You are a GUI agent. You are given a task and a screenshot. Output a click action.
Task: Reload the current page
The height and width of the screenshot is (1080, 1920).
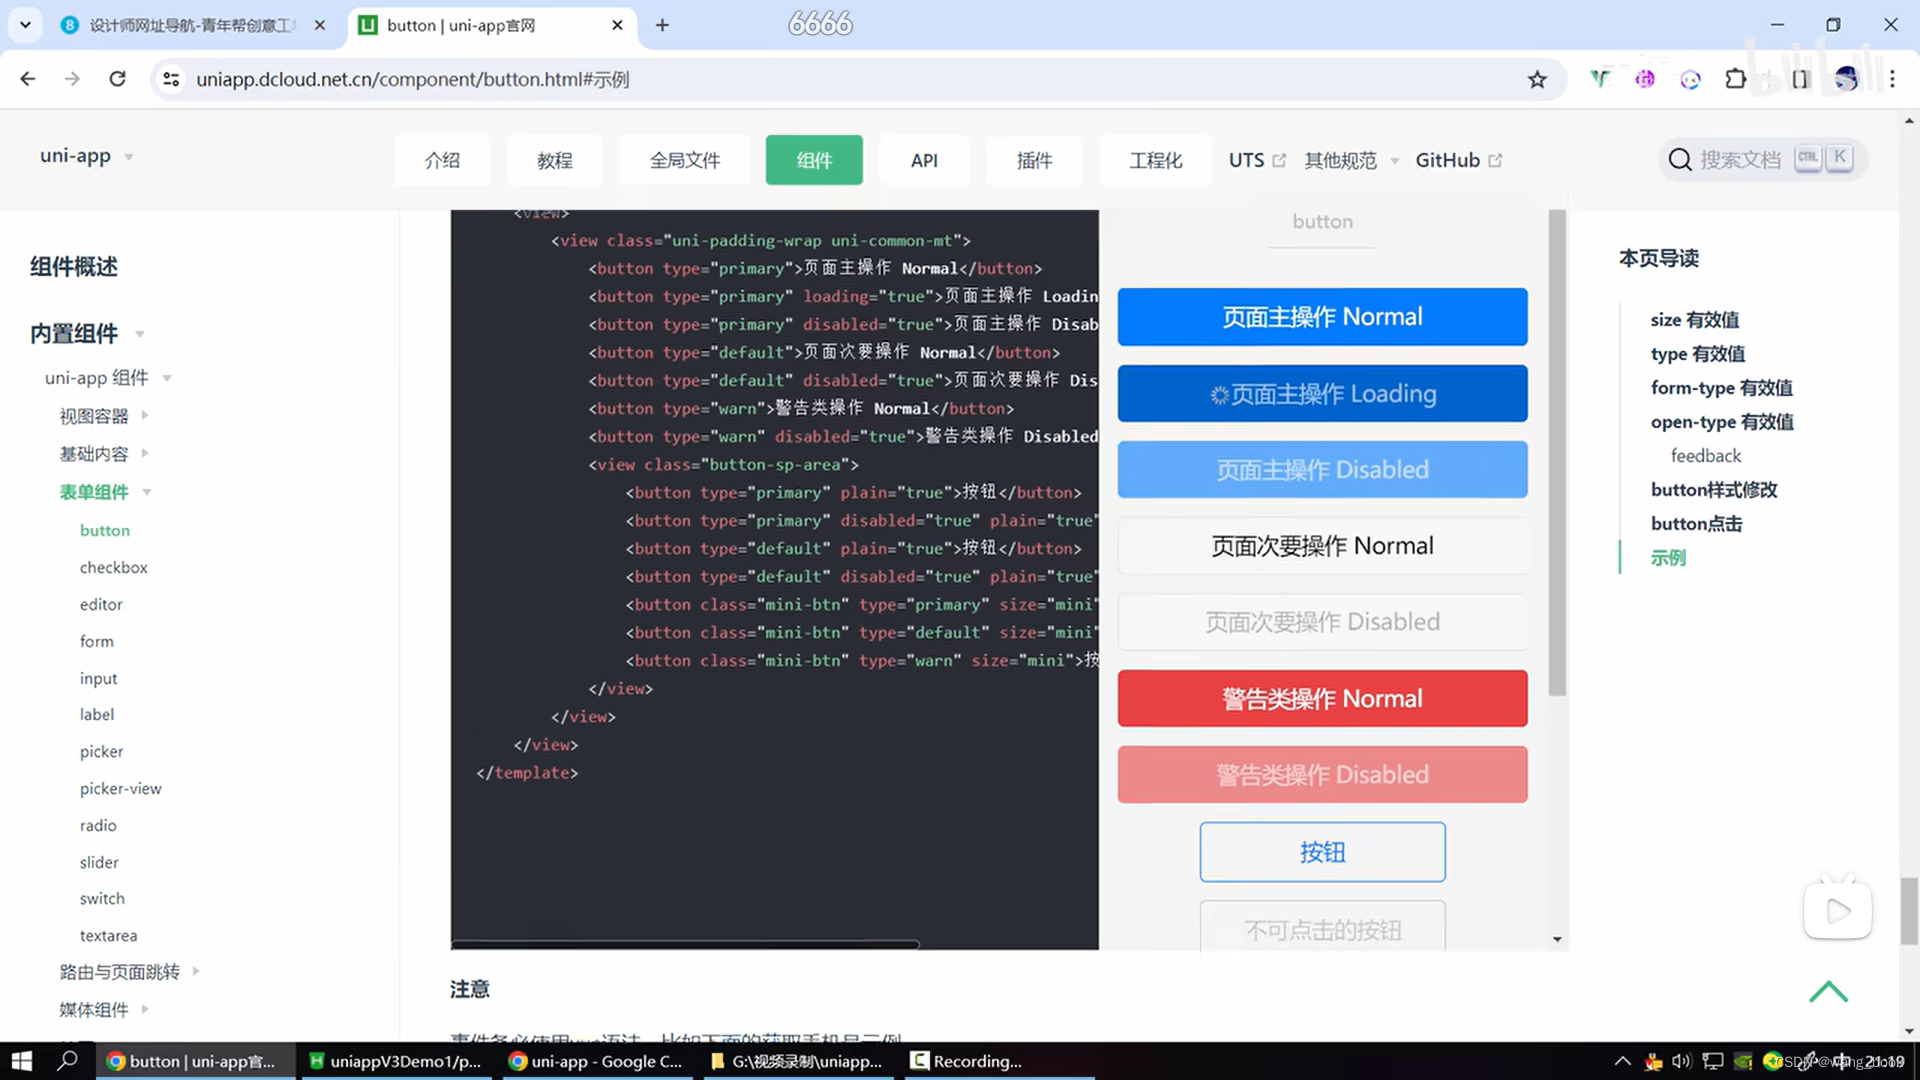coord(117,79)
